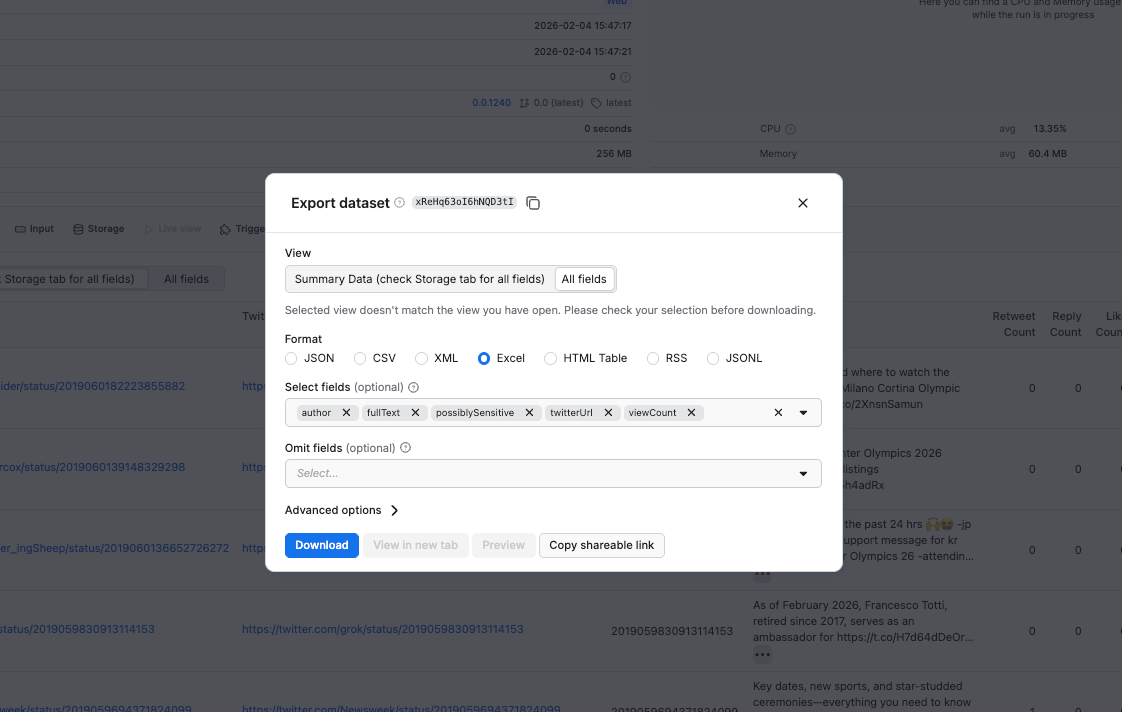Select the Summary Data view option

click(x=418, y=279)
